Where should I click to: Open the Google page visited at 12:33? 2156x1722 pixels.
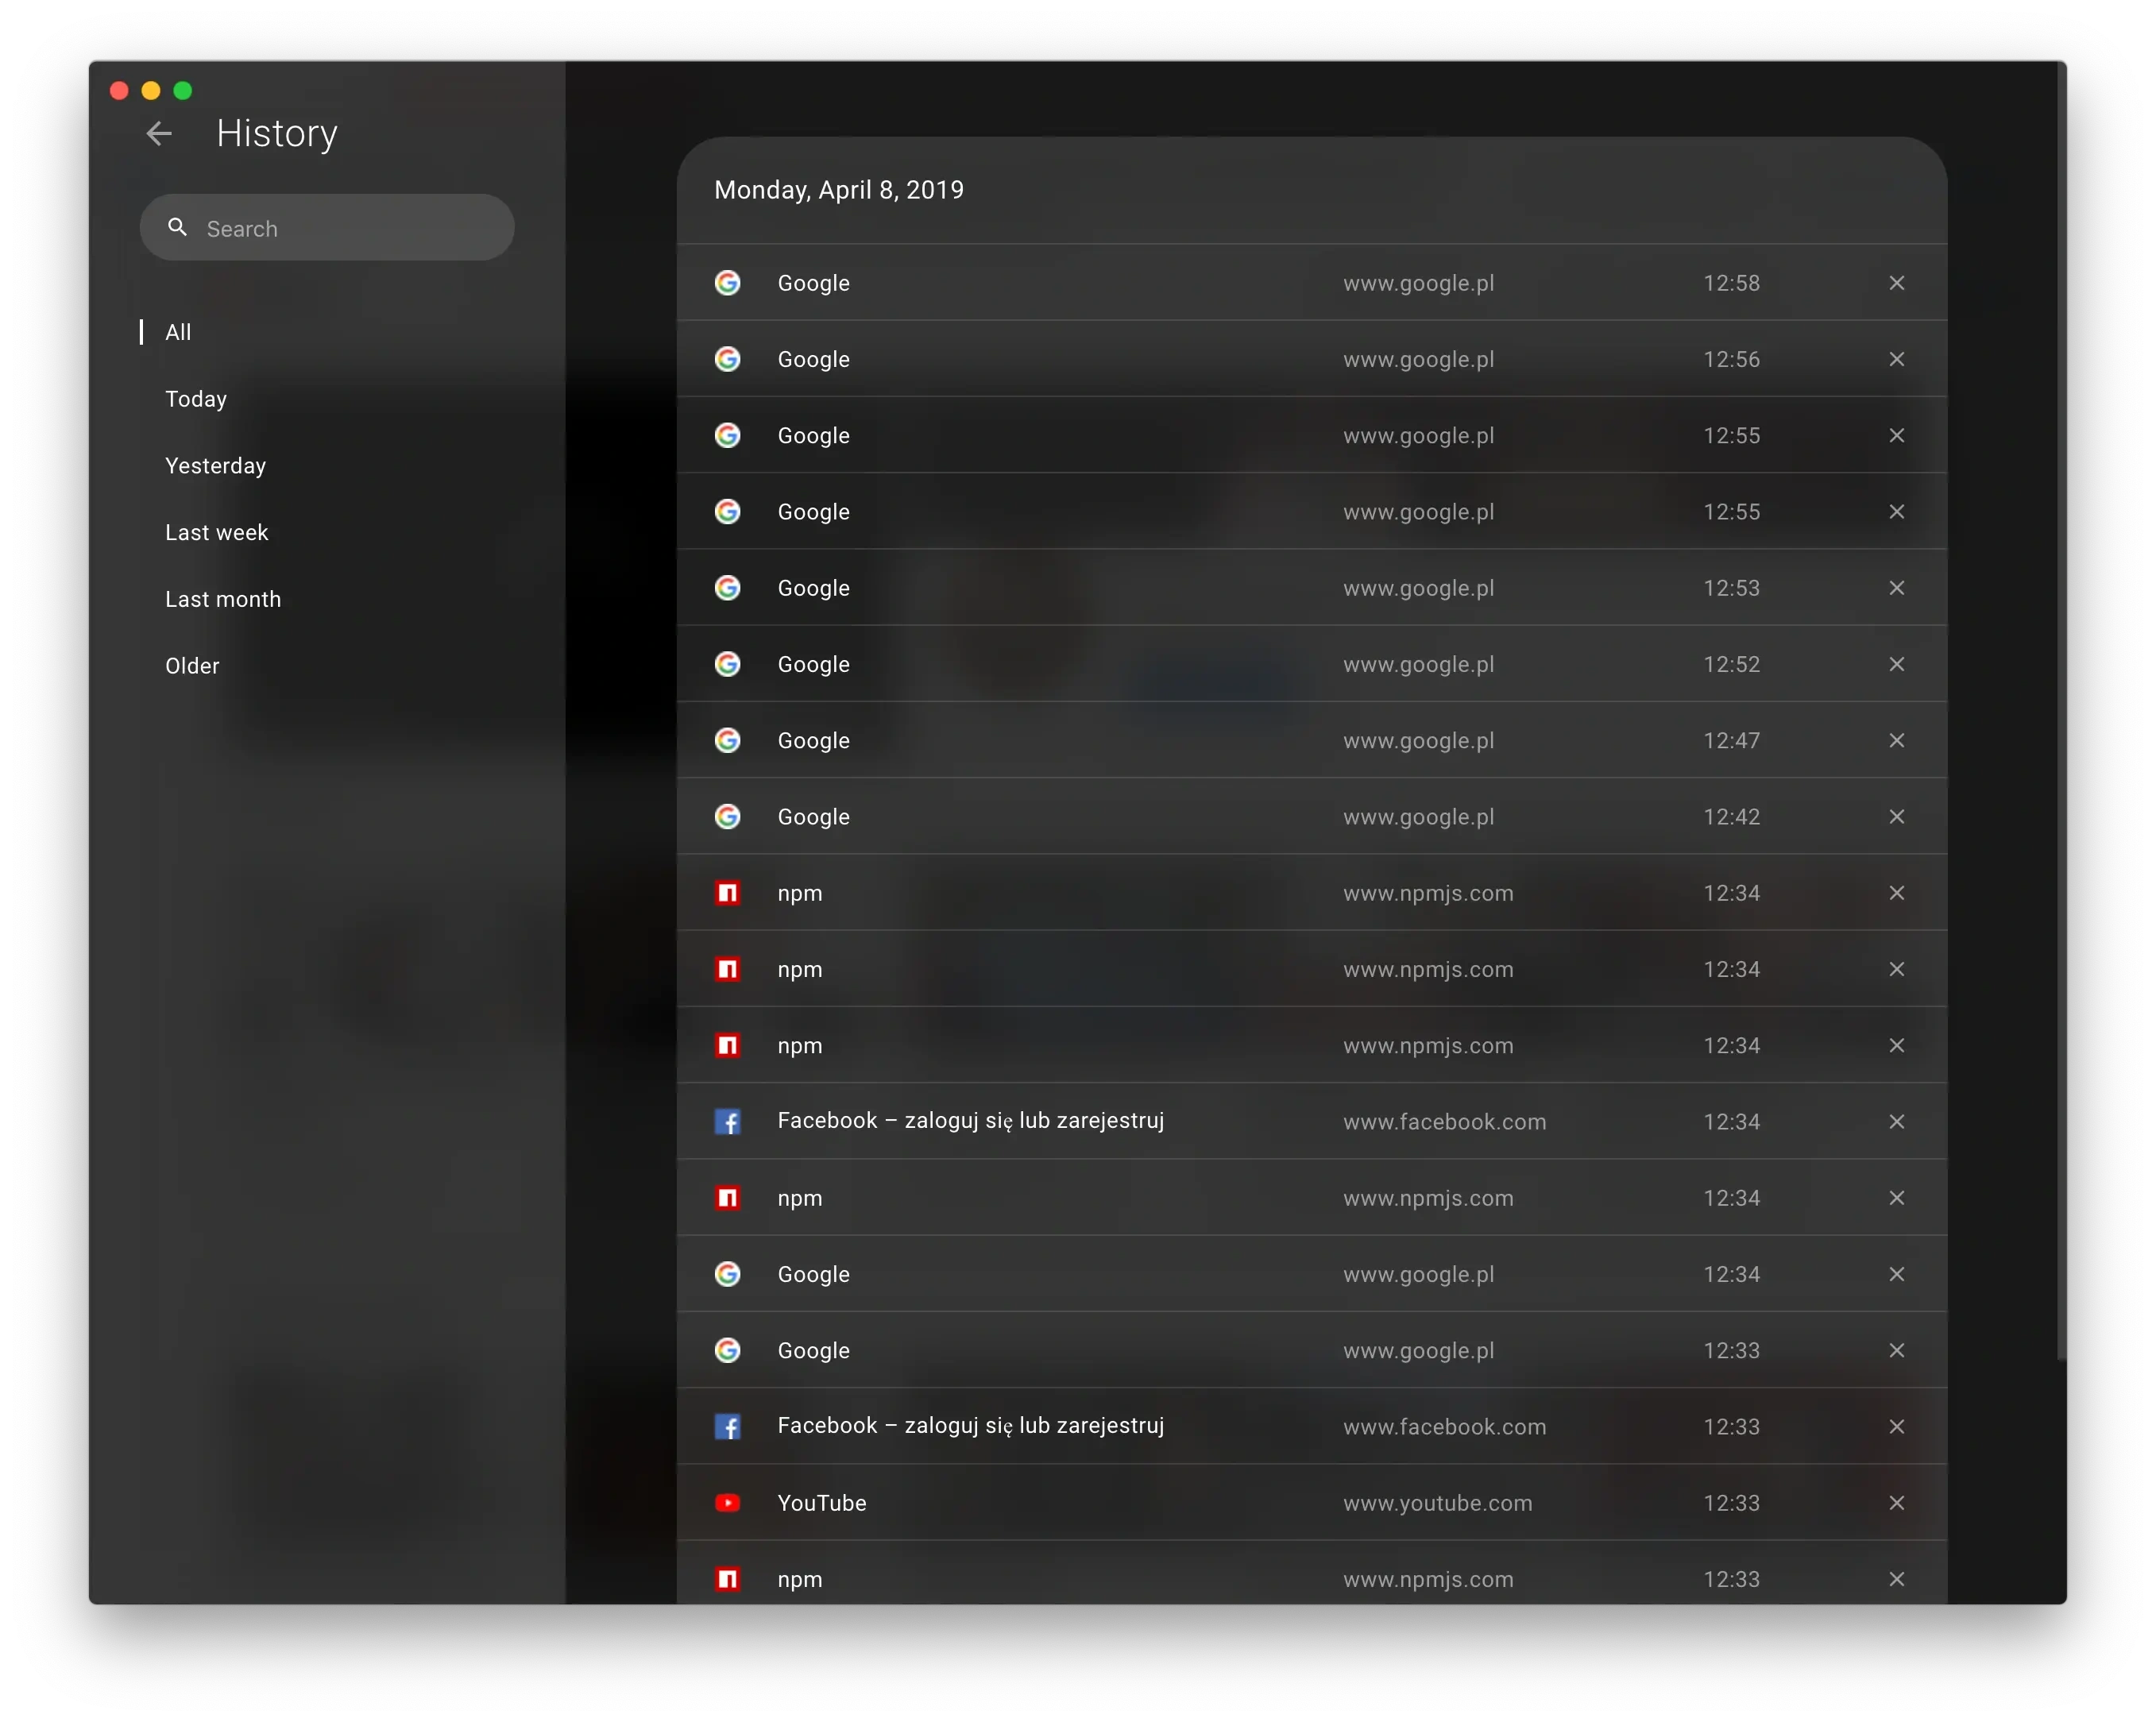(x=814, y=1350)
